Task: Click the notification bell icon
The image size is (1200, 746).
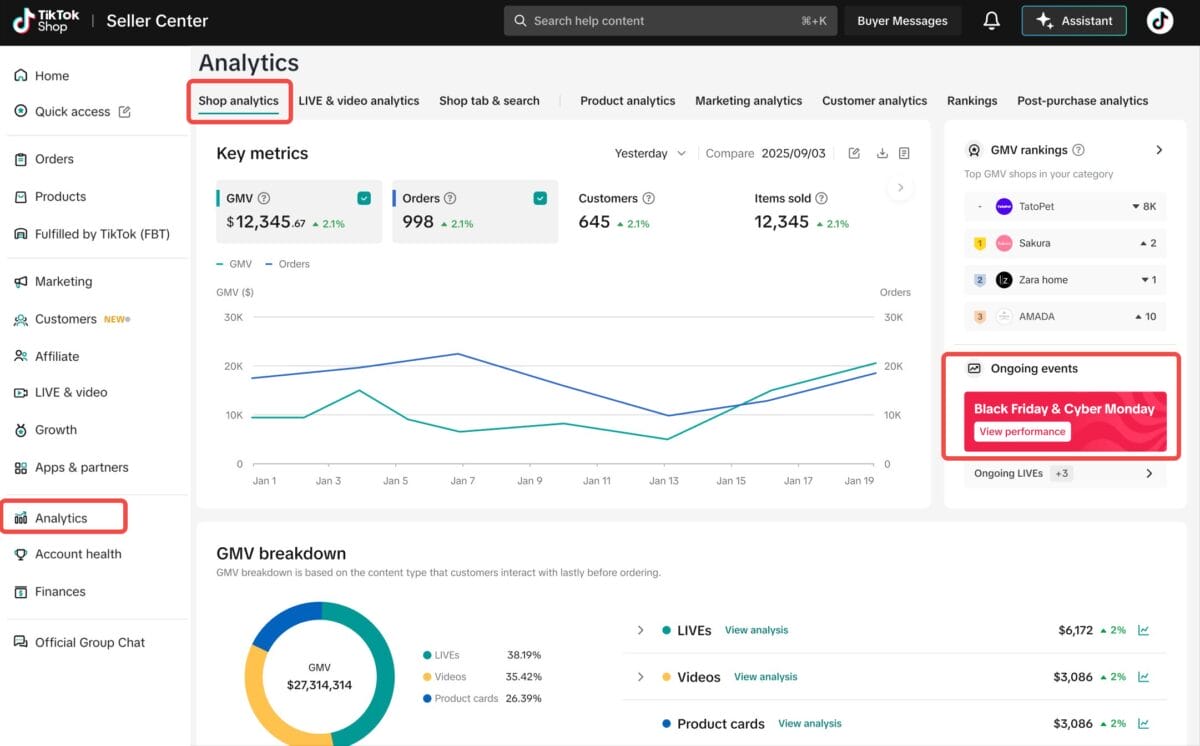Action: (x=991, y=21)
